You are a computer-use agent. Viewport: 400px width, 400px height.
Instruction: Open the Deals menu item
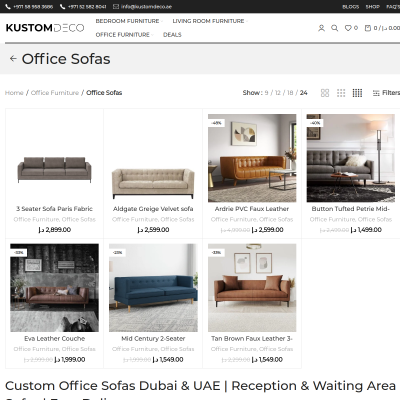point(172,35)
